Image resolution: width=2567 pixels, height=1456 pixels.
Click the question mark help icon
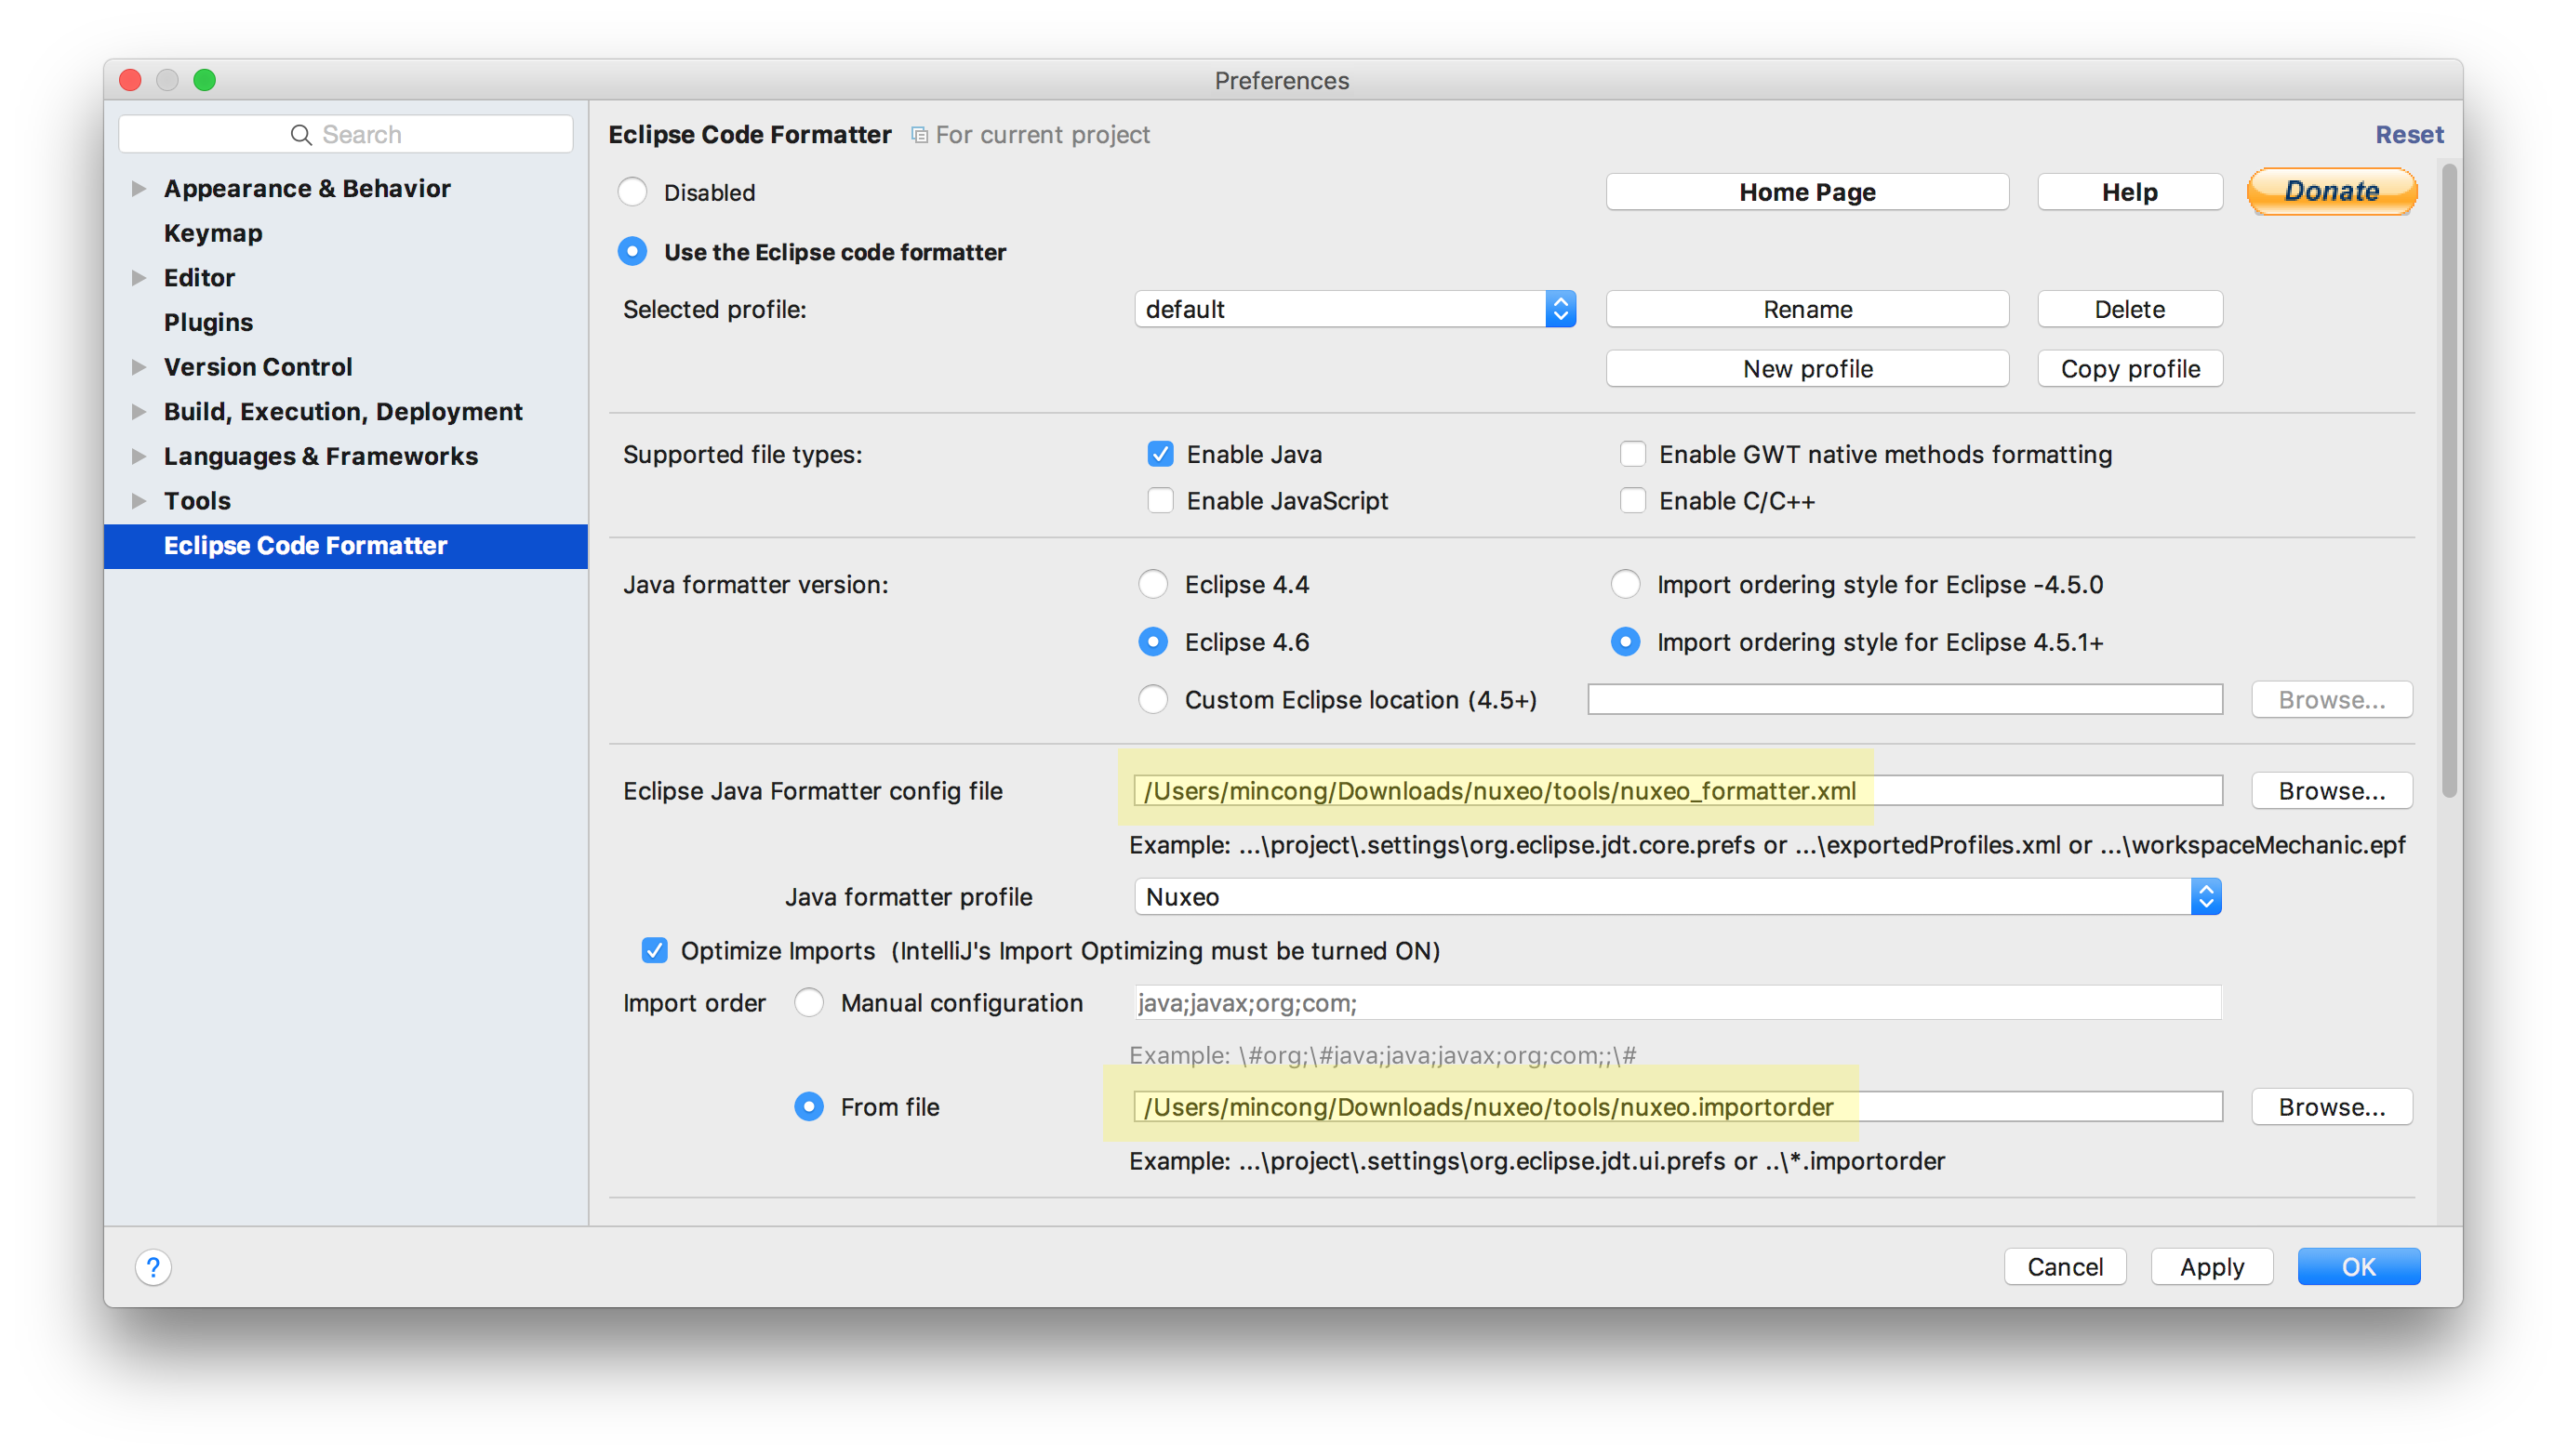[x=153, y=1265]
